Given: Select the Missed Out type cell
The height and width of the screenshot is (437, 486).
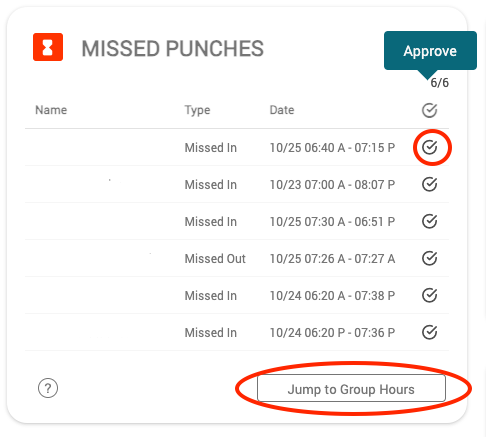Looking at the screenshot, I should click(x=215, y=259).
